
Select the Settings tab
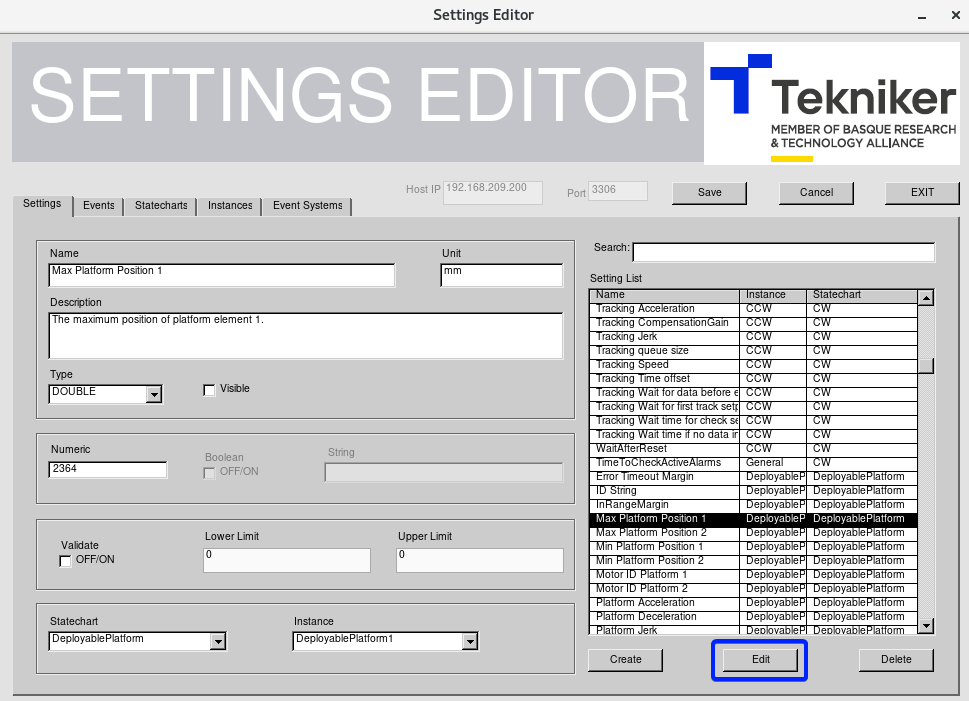click(x=42, y=204)
